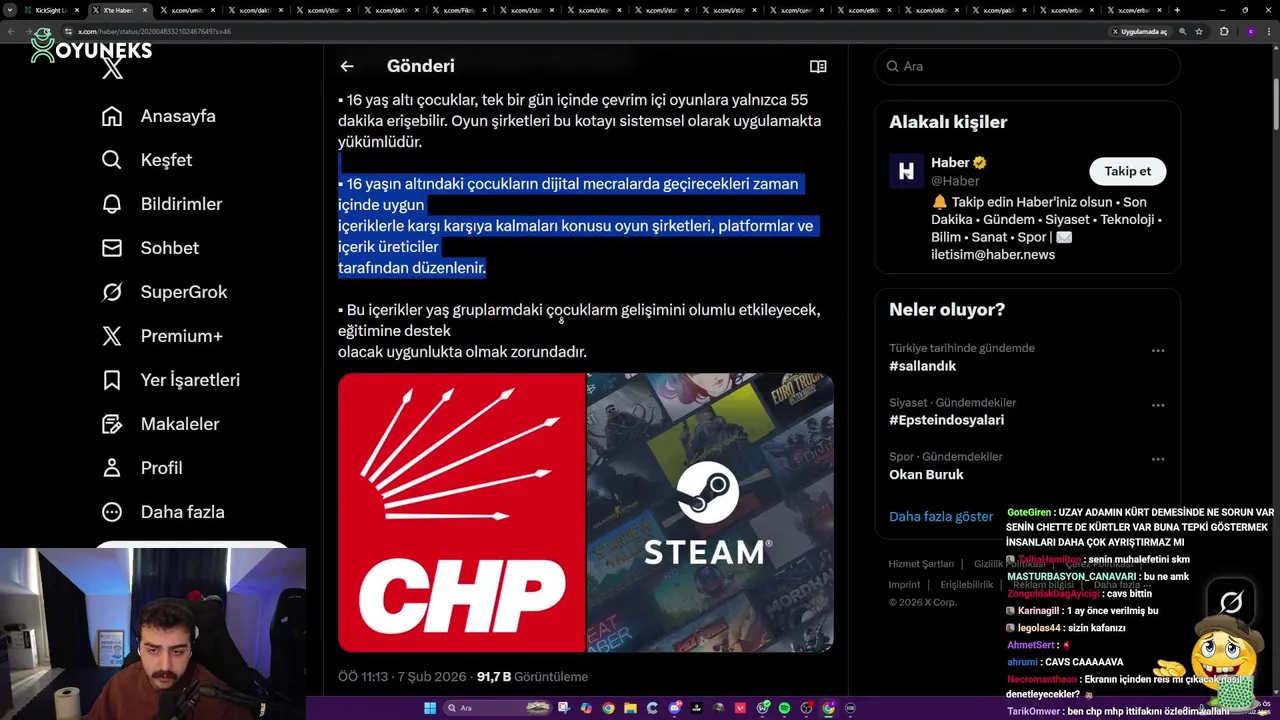This screenshot has height=720, width=1280.
Task: Open the browser extensions puzzle icon
Action: tap(1224, 31)
